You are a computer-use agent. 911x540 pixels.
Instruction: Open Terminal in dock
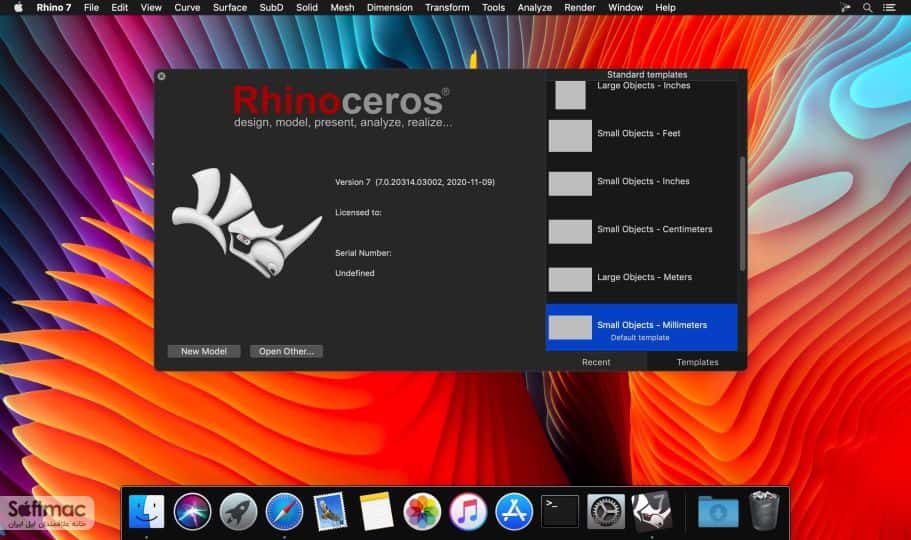tap(559, 512)
